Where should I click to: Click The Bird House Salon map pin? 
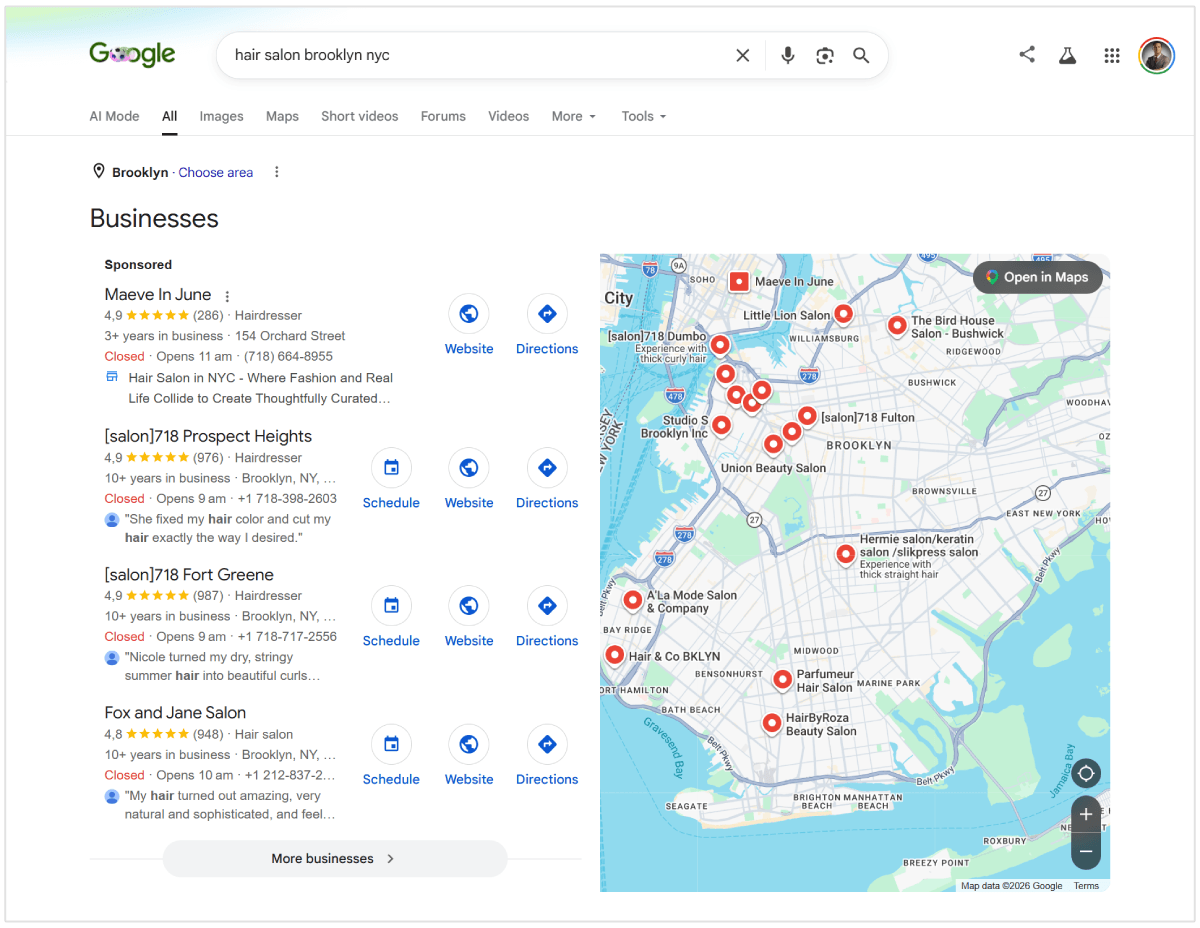pos(897,326)
